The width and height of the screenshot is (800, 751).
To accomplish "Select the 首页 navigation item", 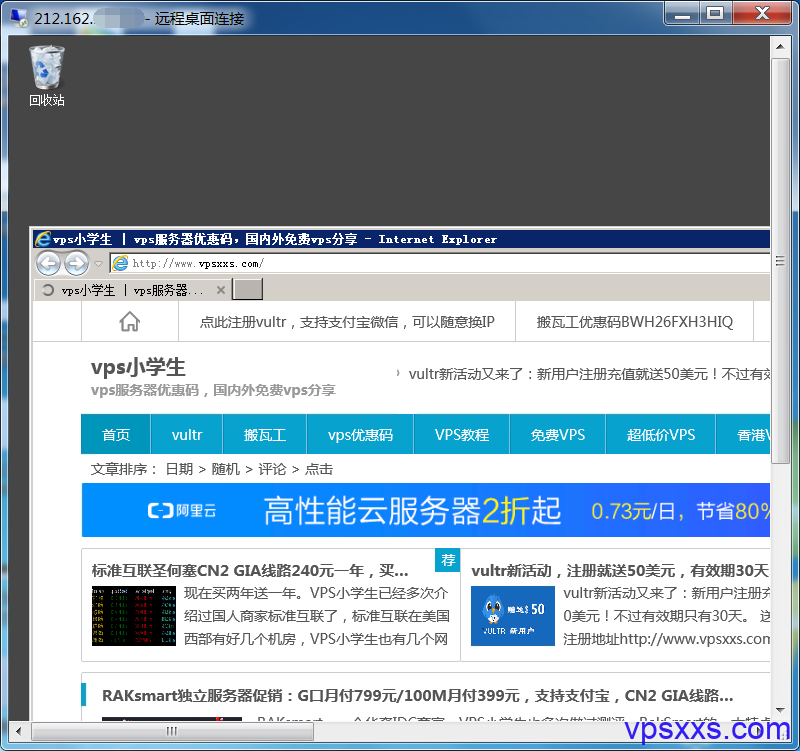I will coord(116,434).
